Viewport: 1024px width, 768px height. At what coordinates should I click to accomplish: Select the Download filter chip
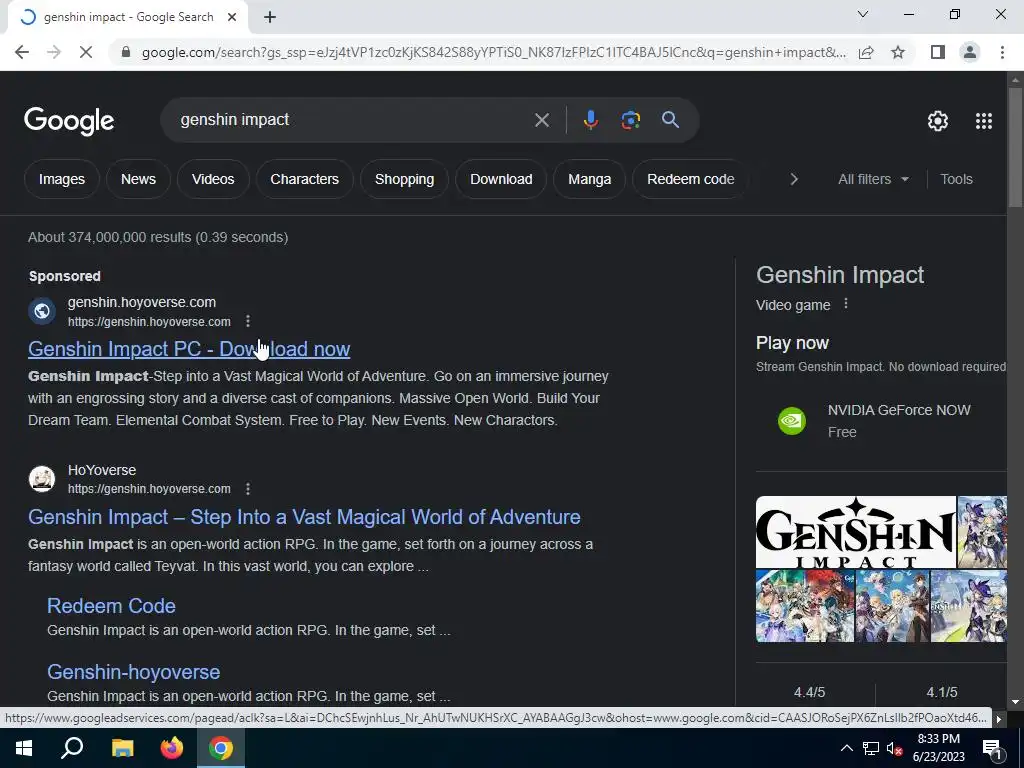click(501, 179)
